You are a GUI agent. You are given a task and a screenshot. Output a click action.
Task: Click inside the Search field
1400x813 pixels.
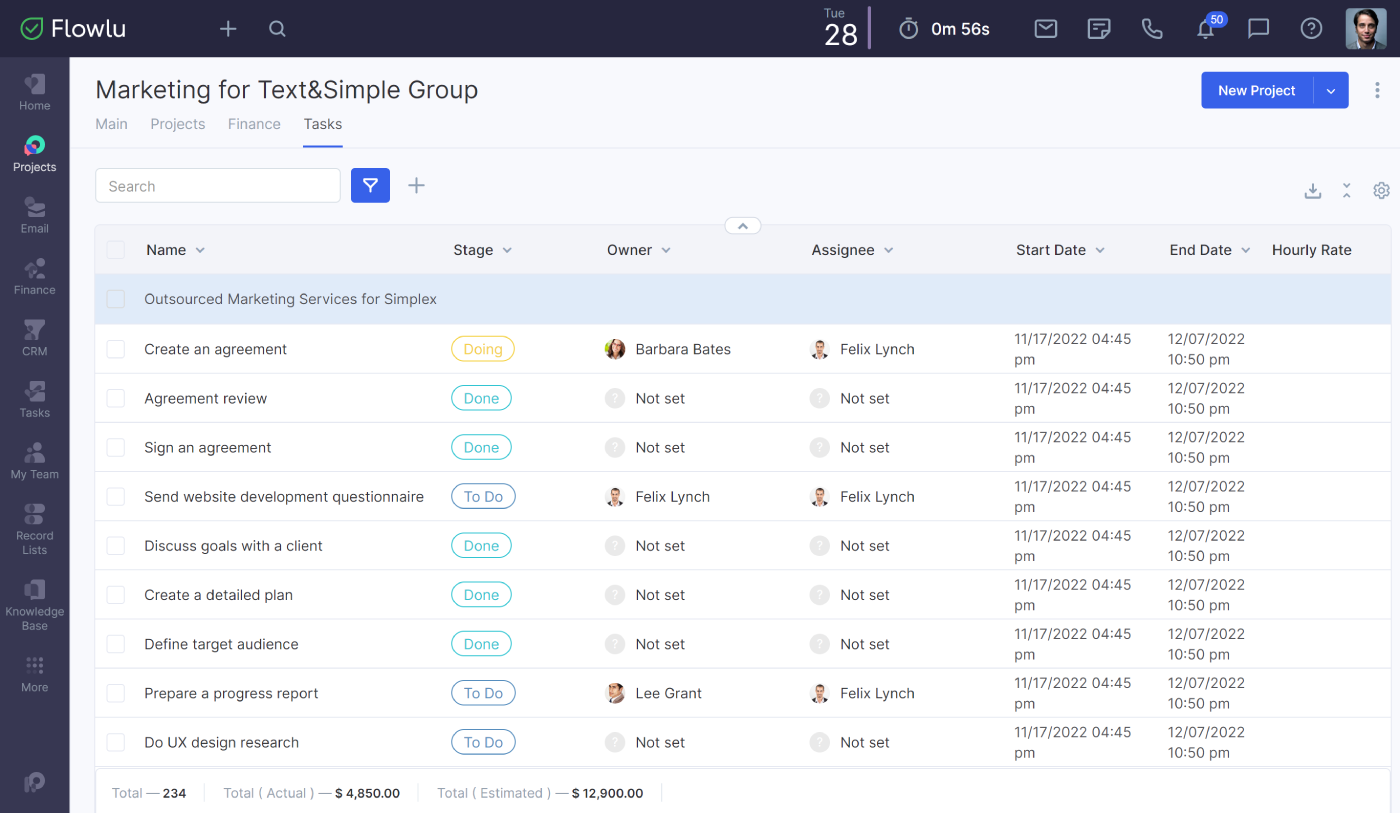[x=218, y=186]
